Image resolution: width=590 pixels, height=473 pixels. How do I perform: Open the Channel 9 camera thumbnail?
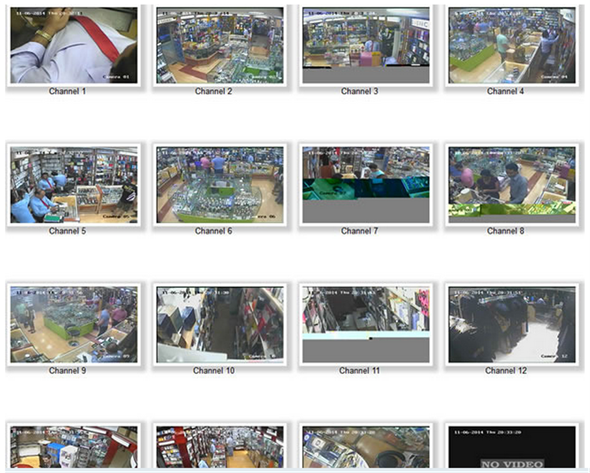point(74,325)
